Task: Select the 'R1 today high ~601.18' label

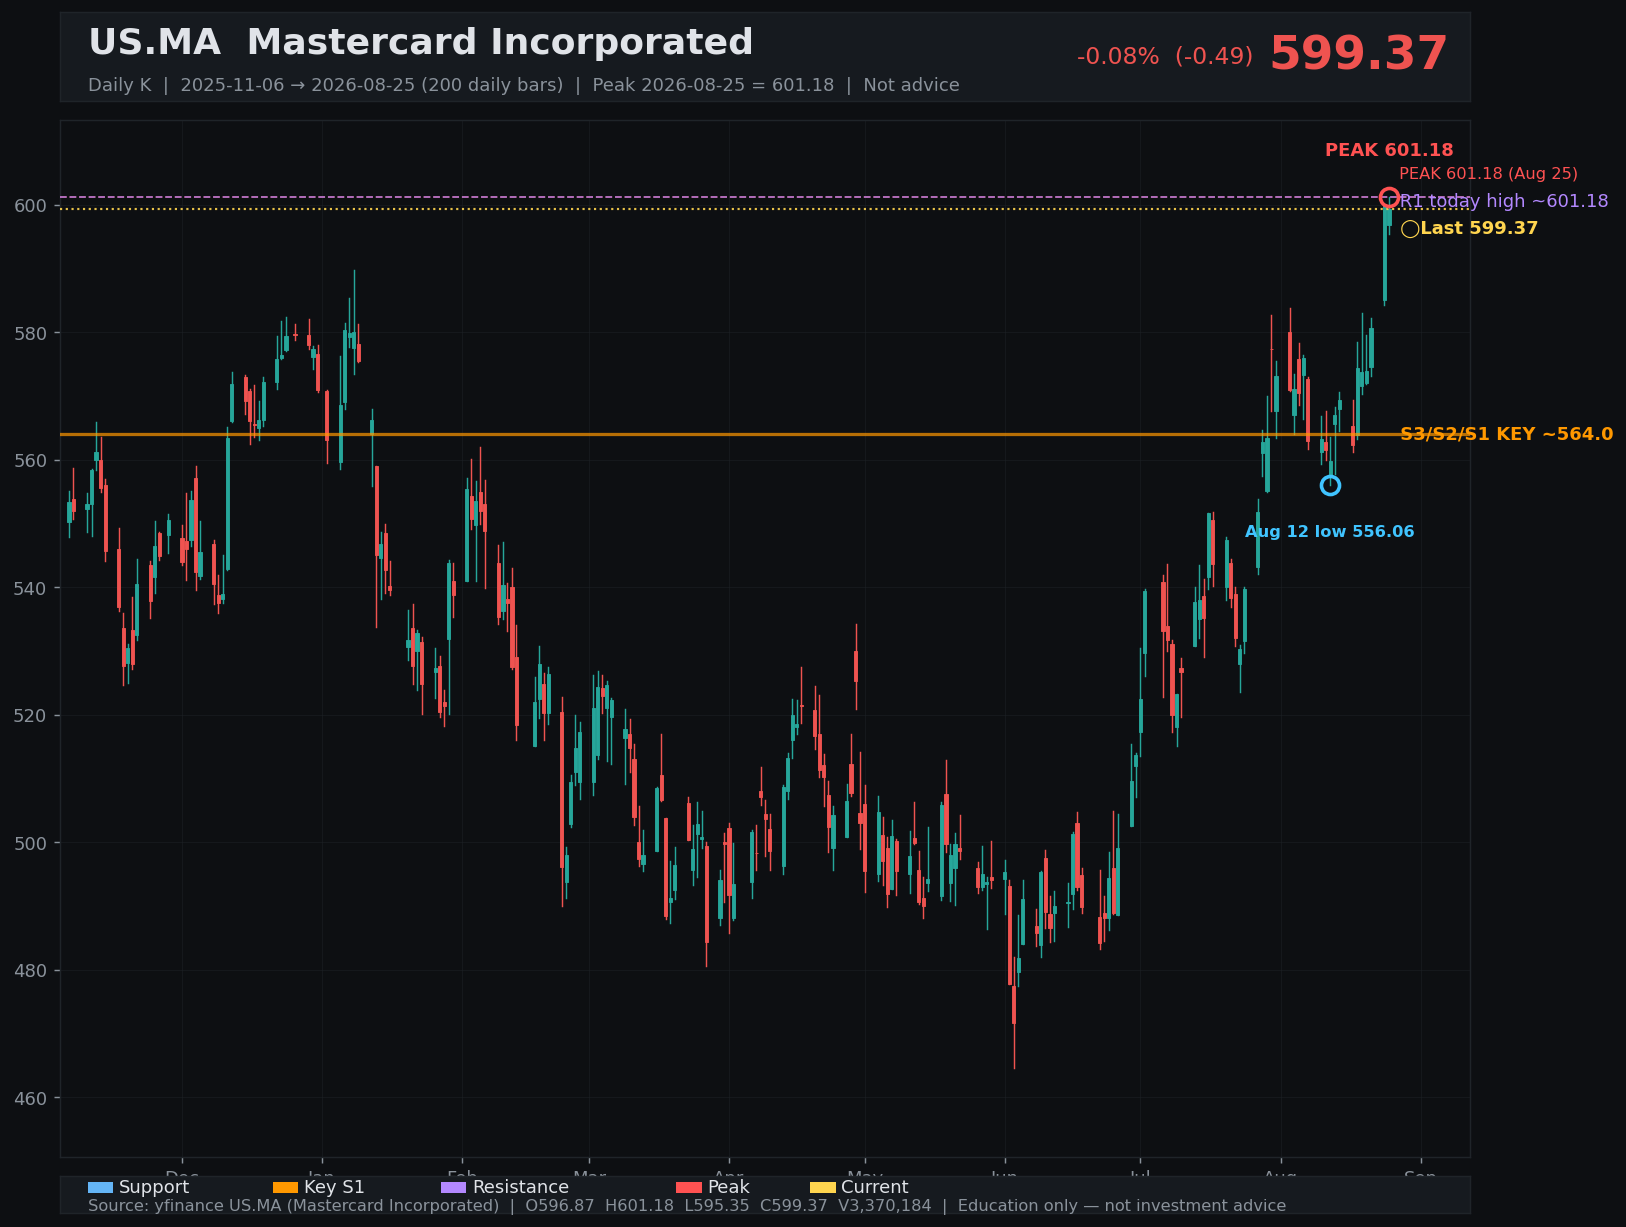Action: (x=1504, y=201)
